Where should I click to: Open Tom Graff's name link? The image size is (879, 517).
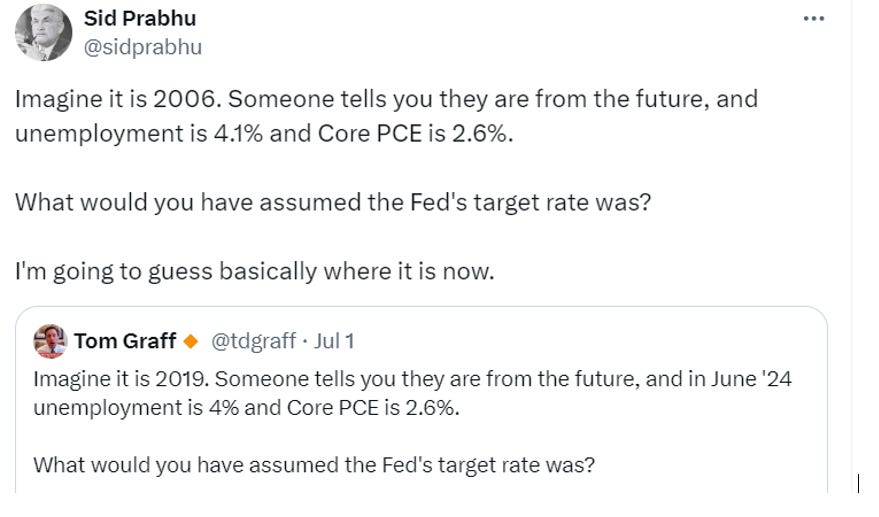click(124, 341)
